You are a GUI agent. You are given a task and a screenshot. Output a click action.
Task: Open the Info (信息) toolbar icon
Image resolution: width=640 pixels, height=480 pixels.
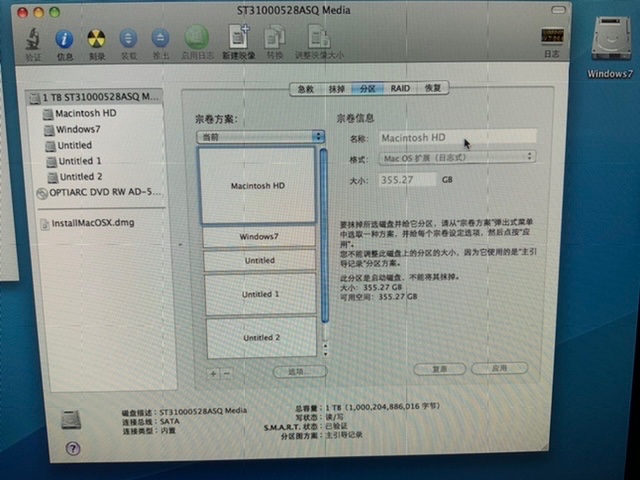64,40
